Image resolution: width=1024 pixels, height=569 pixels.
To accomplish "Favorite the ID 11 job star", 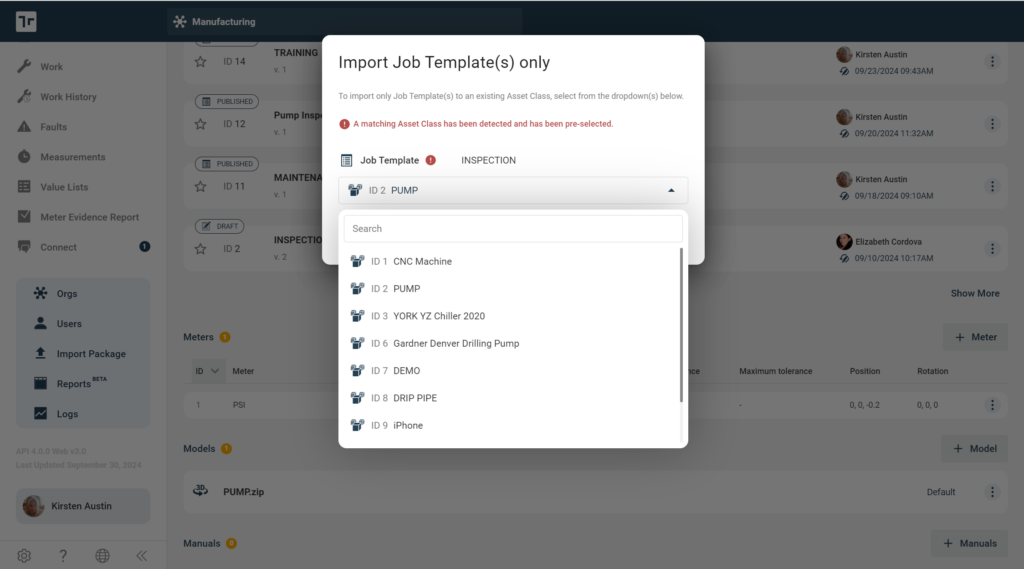I will pos(200,187).
